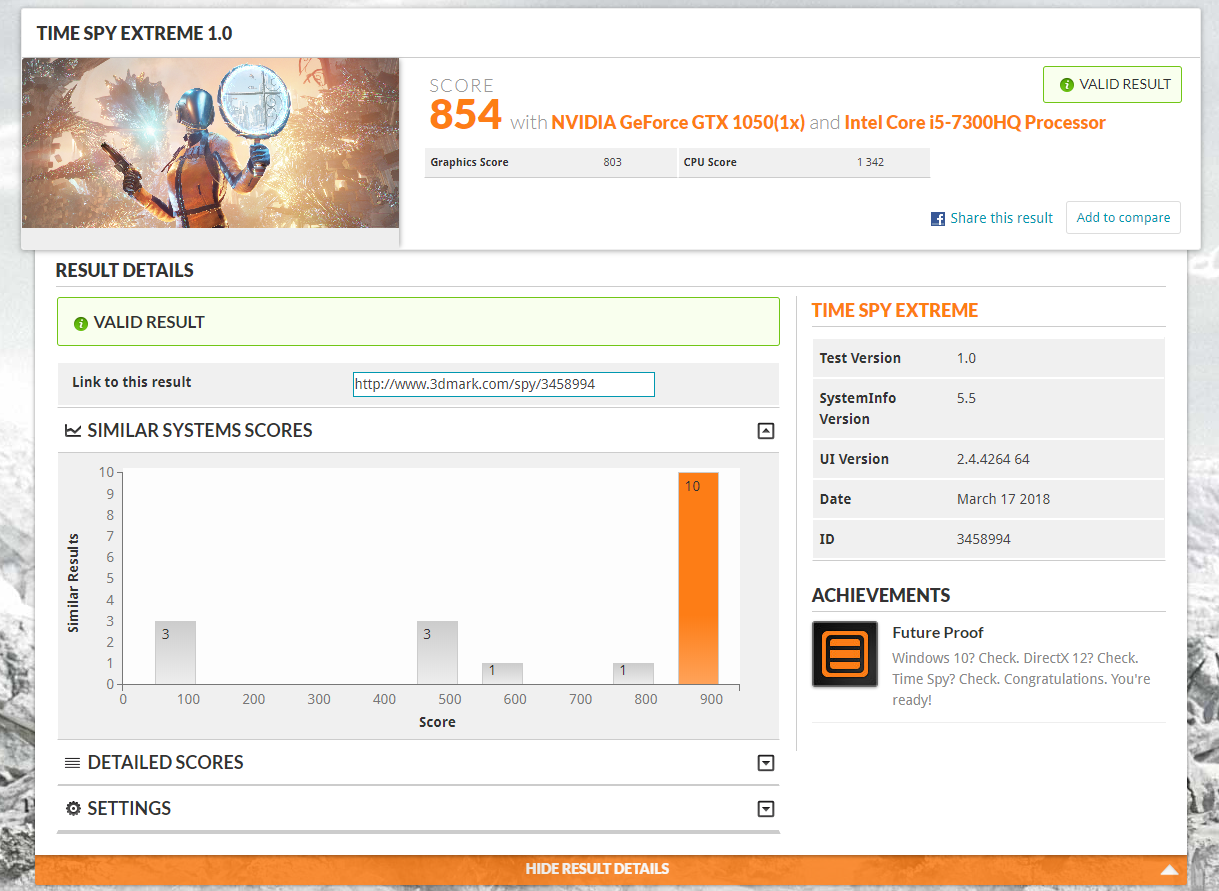Screen dimensions: 1219x891
Task: Click the gear icon beside Settings
Action: coord(73,808)
